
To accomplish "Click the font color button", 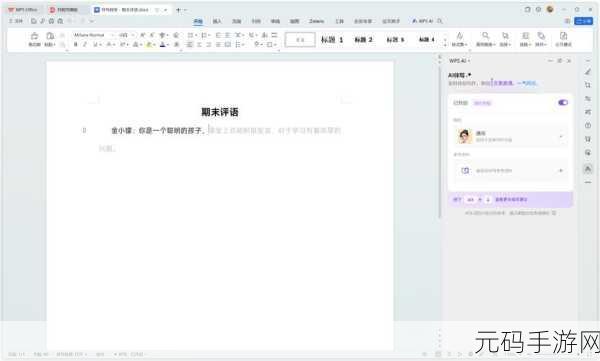I will [x=163, y=45].
